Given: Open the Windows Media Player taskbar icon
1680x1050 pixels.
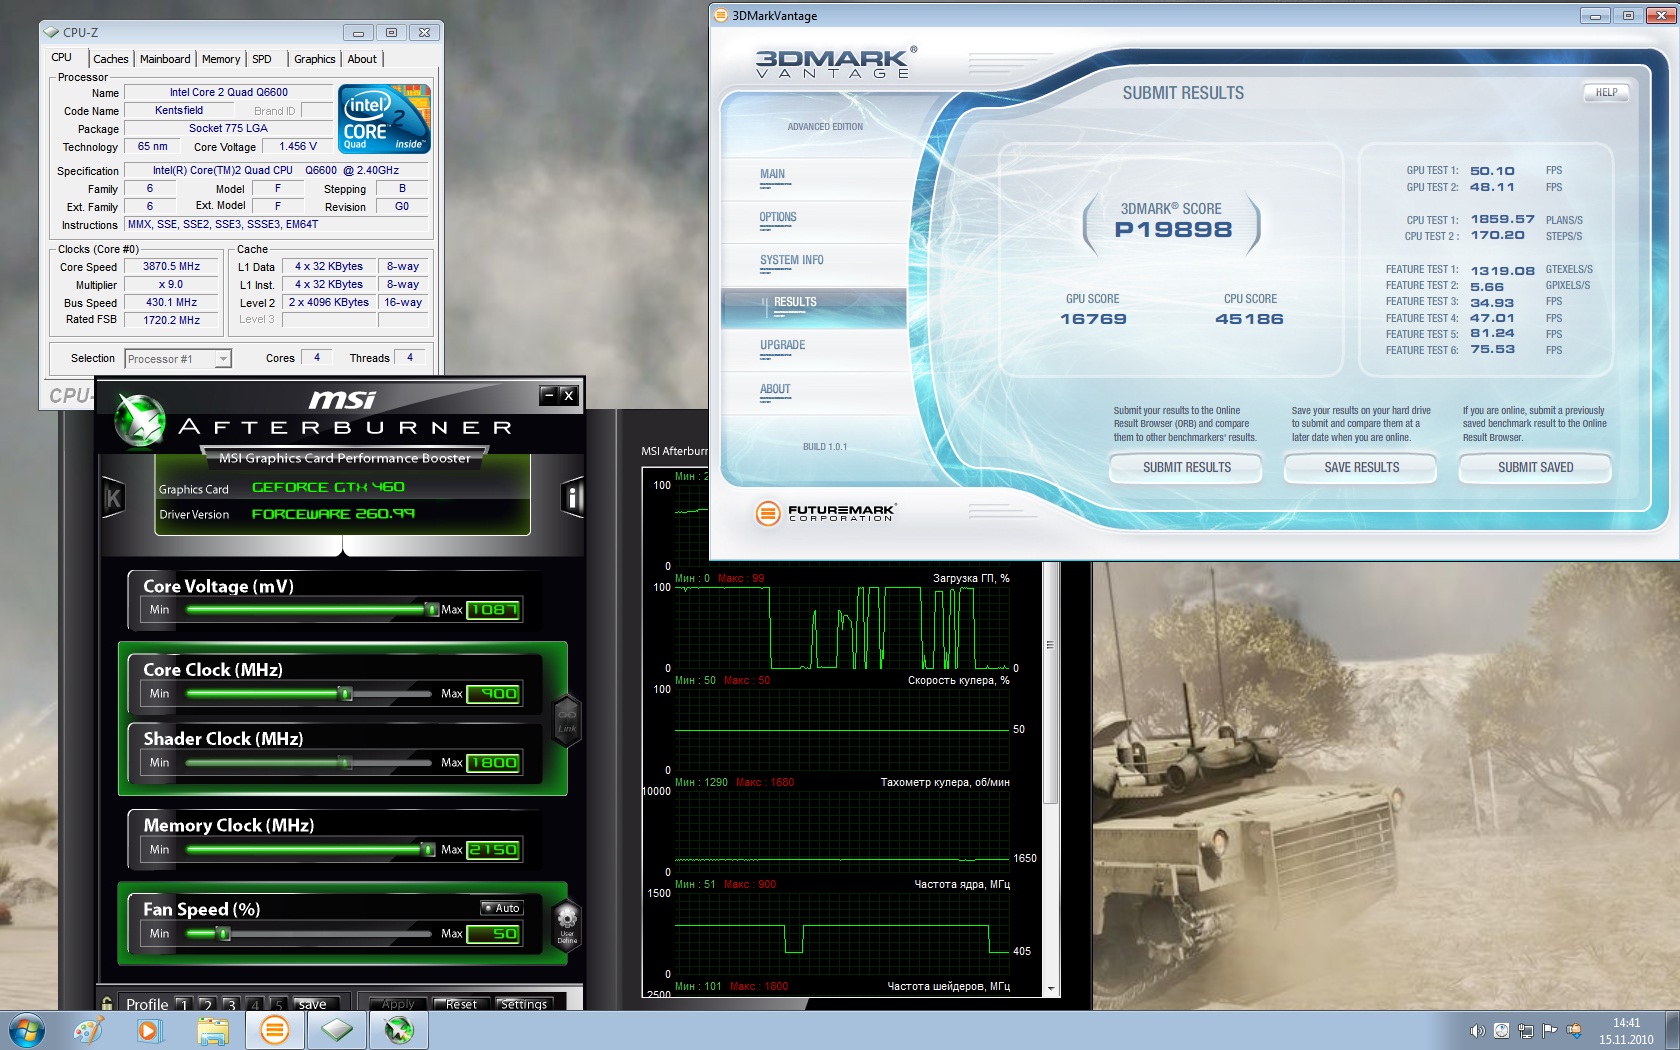Looking at the screenshot, I should point(149,1030).
